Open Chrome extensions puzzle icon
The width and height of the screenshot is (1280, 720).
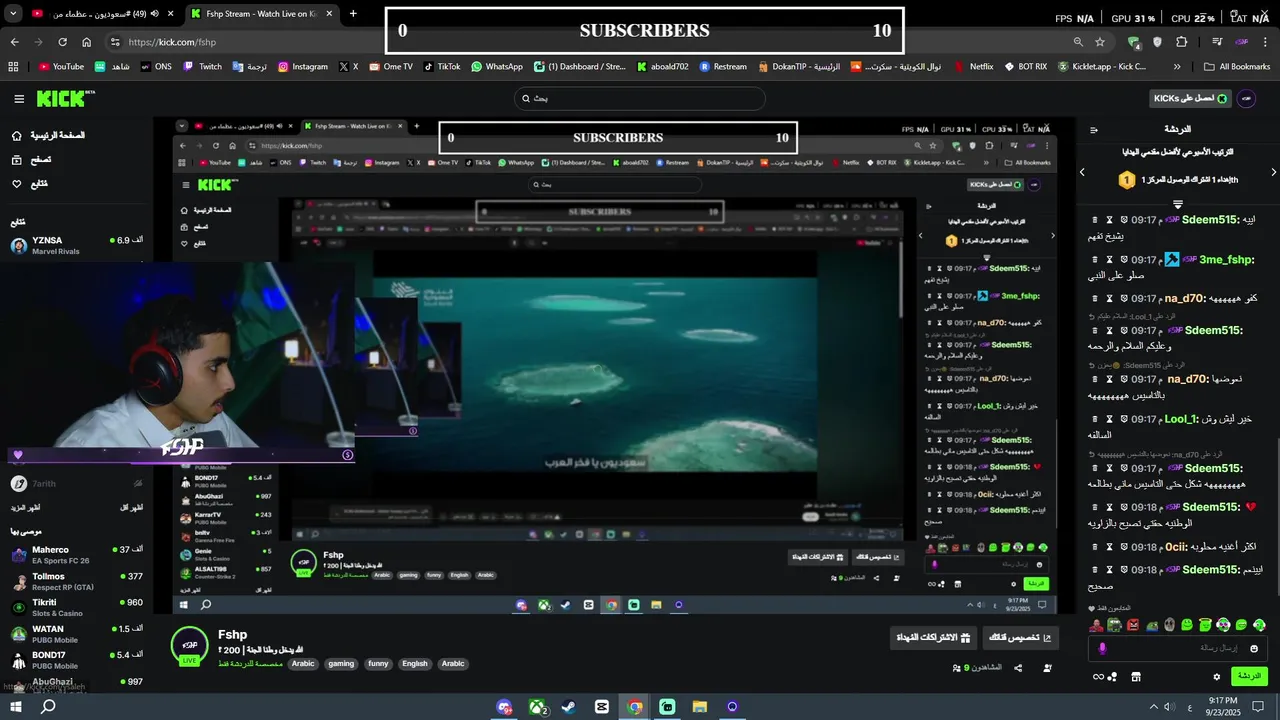point(1181,42)
